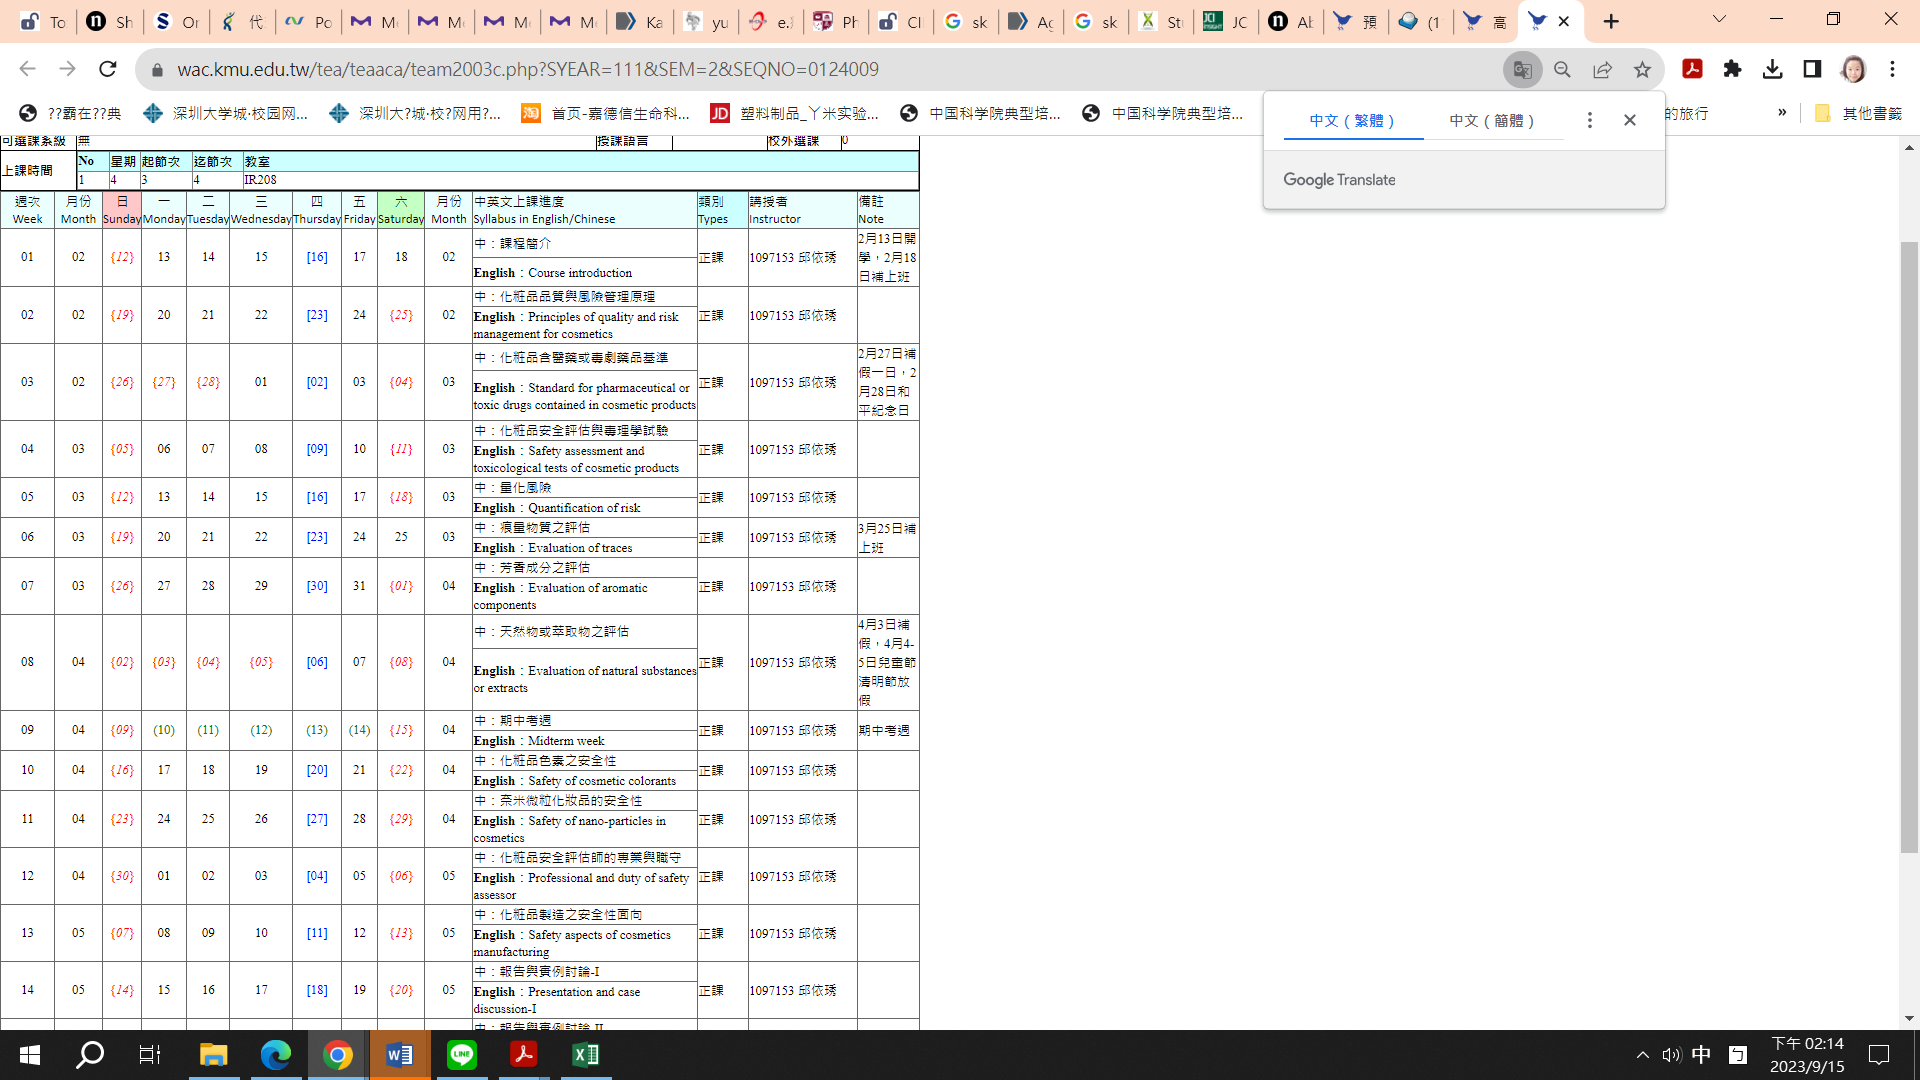Close the Google Translate popup
Screen dimensions: 1920x1080
point(1630,120)
